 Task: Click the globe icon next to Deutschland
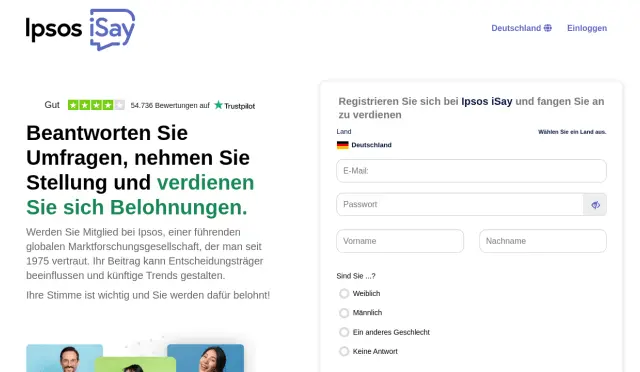548,28
